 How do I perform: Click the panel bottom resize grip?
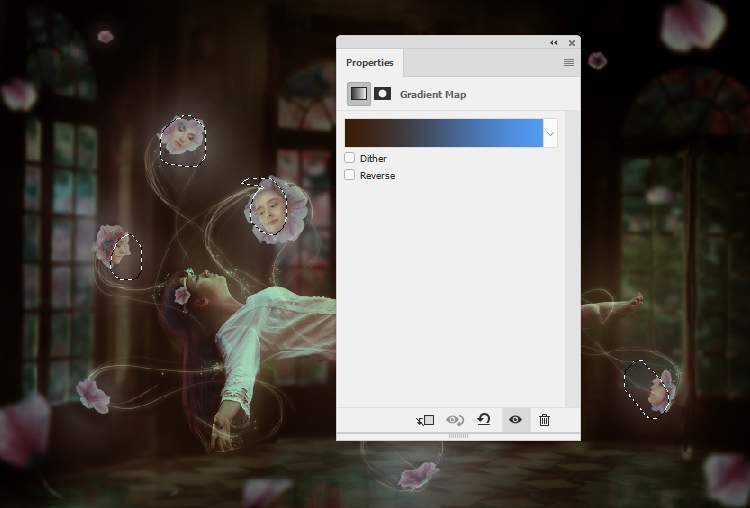coord(458,436)
